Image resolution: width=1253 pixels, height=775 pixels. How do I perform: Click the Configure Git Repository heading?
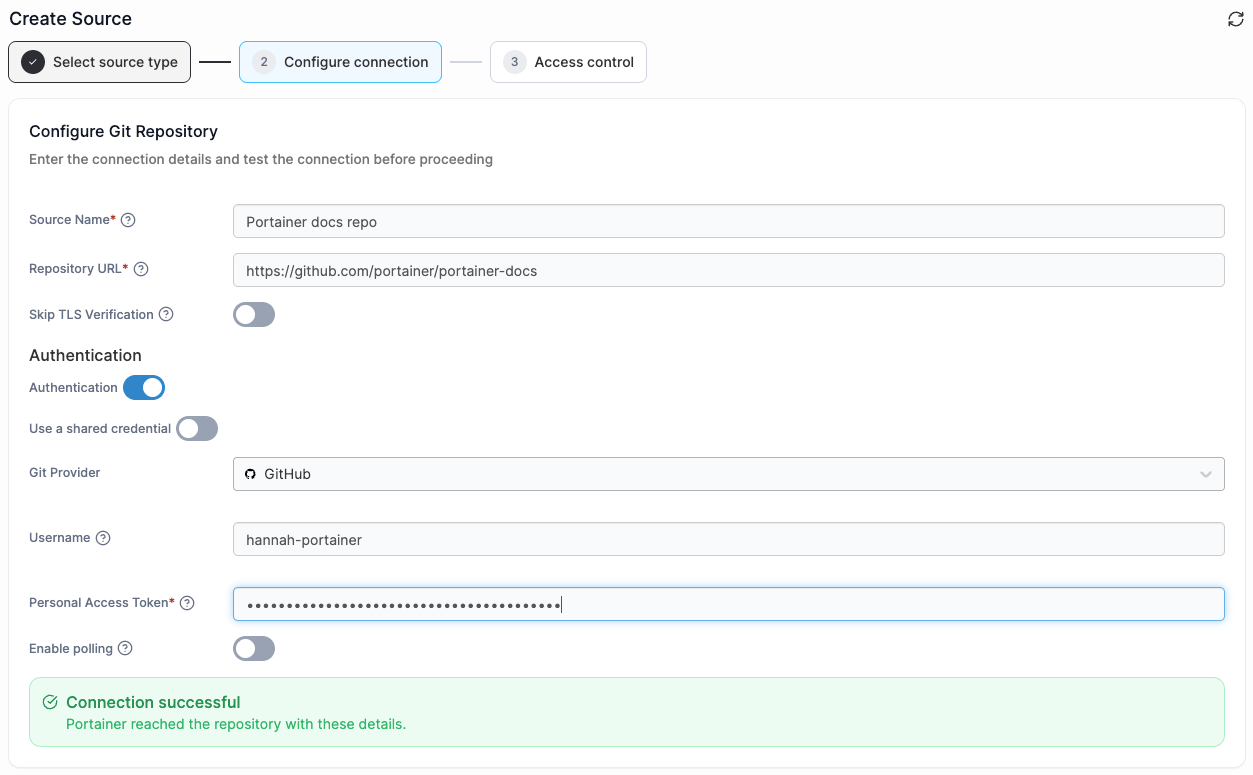tap(123, 131)
